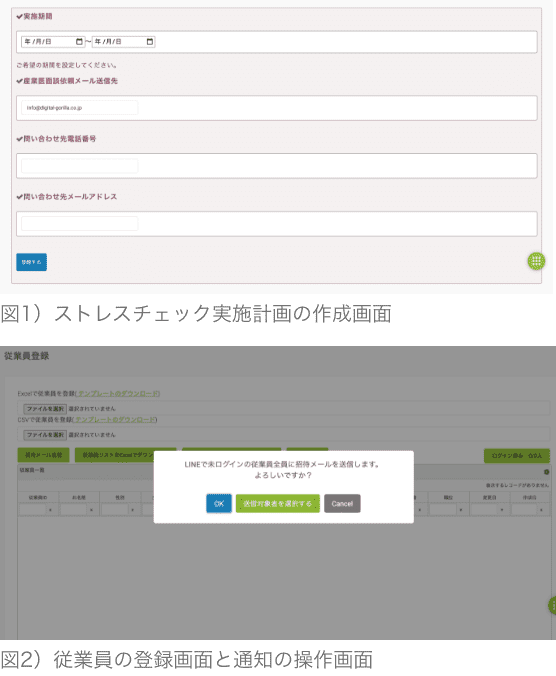556x676 pixels.
Task: Open the calendar picker for end date
Action: (x=150, y=42)
